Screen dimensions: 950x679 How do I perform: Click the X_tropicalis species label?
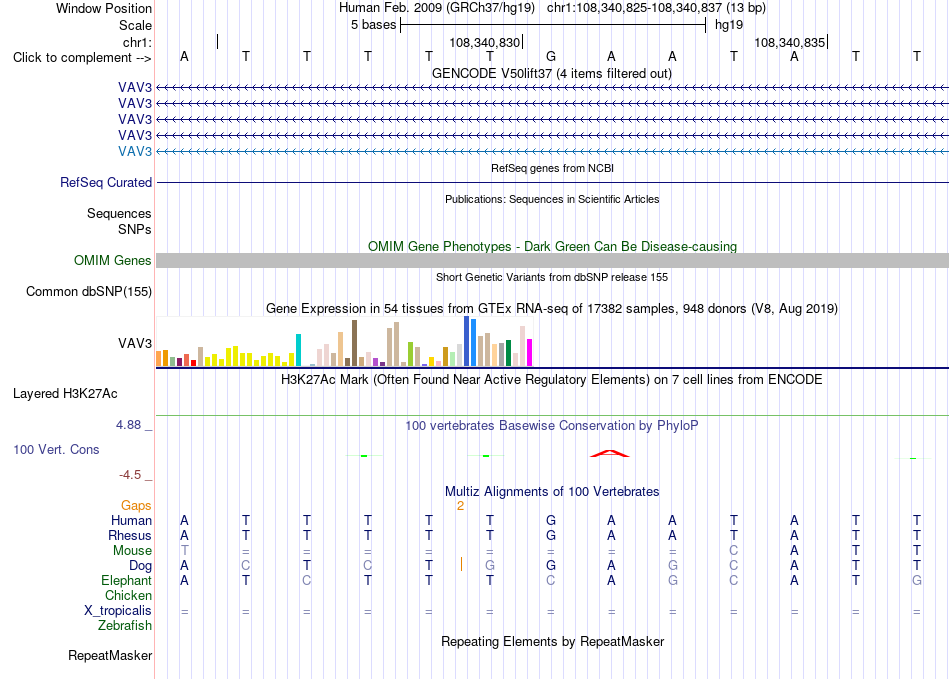click(x=118, y=611)
